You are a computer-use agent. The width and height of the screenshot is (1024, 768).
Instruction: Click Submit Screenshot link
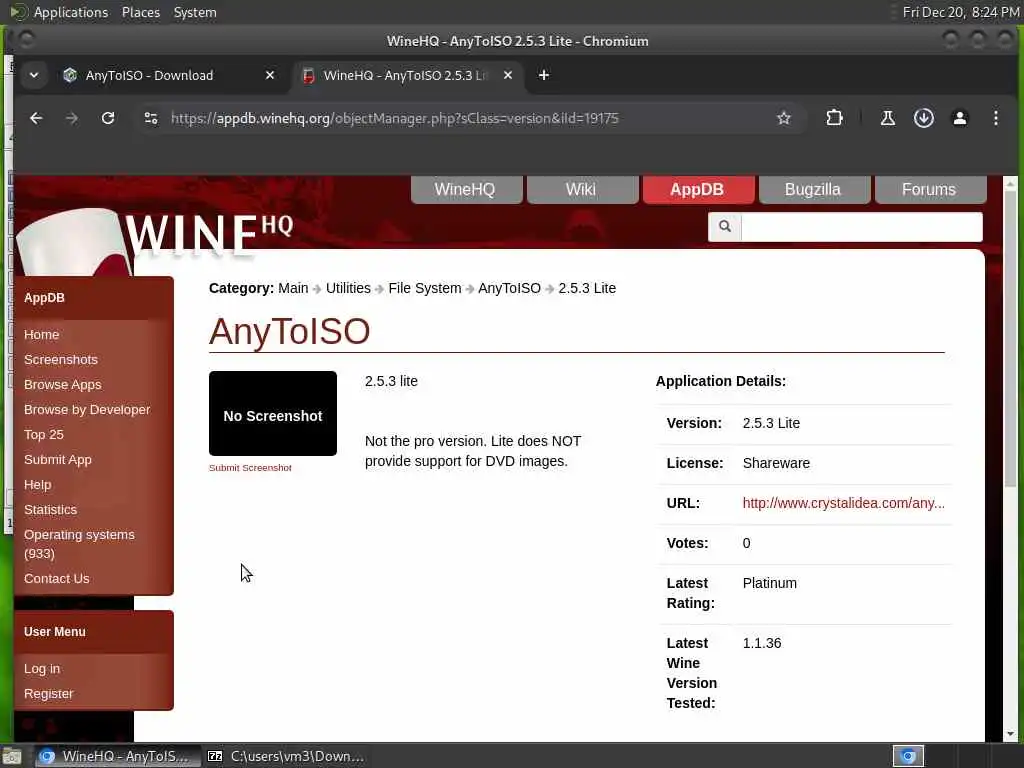(x=250, y=468)
